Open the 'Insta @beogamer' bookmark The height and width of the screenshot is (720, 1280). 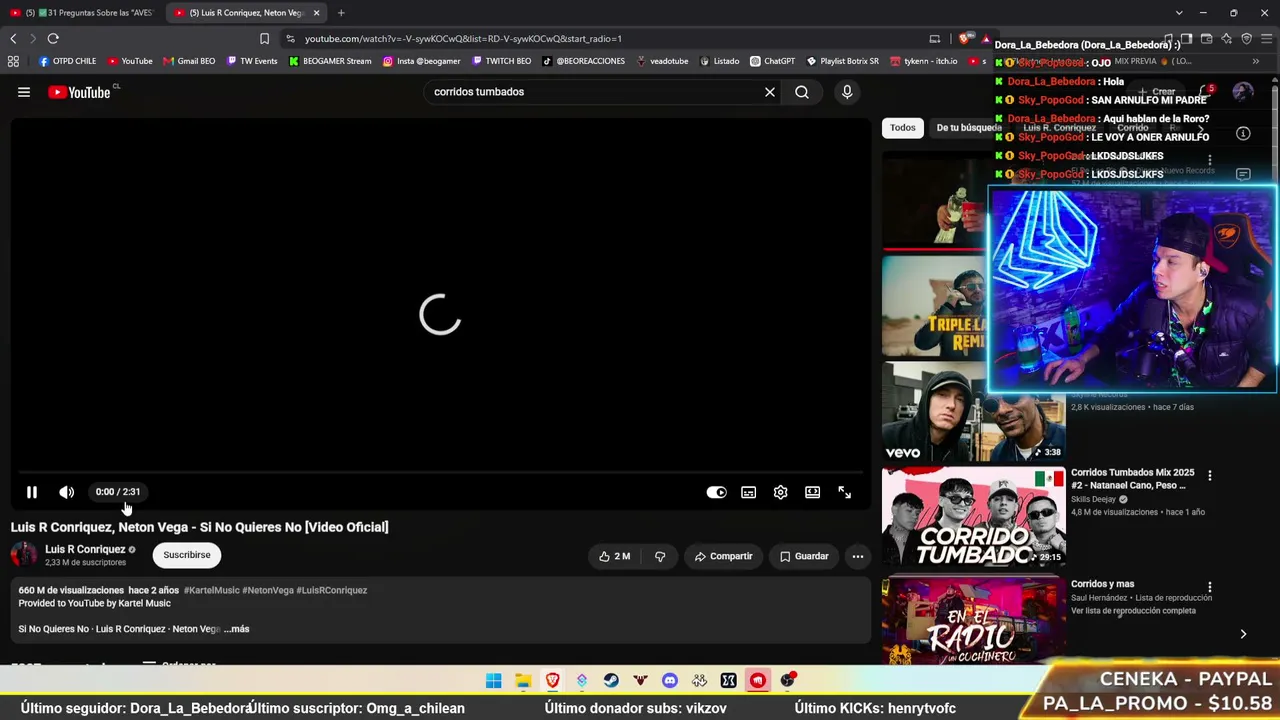coord(422,61)
